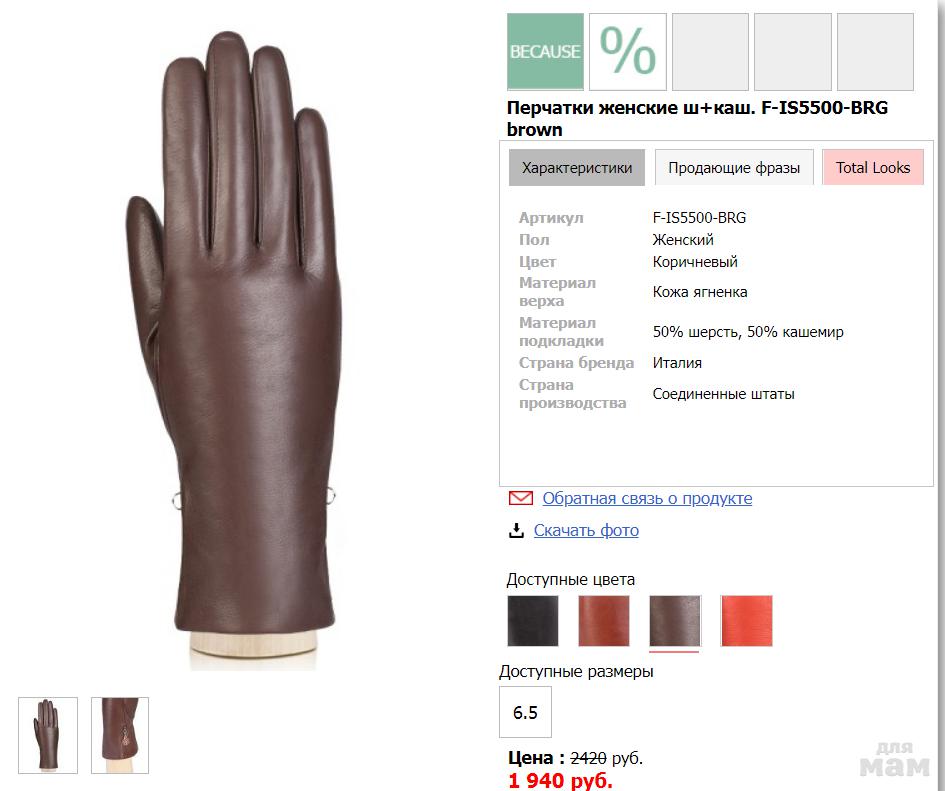
Task: Click the download photo arrow icon
Action: (x=516, y=531)
